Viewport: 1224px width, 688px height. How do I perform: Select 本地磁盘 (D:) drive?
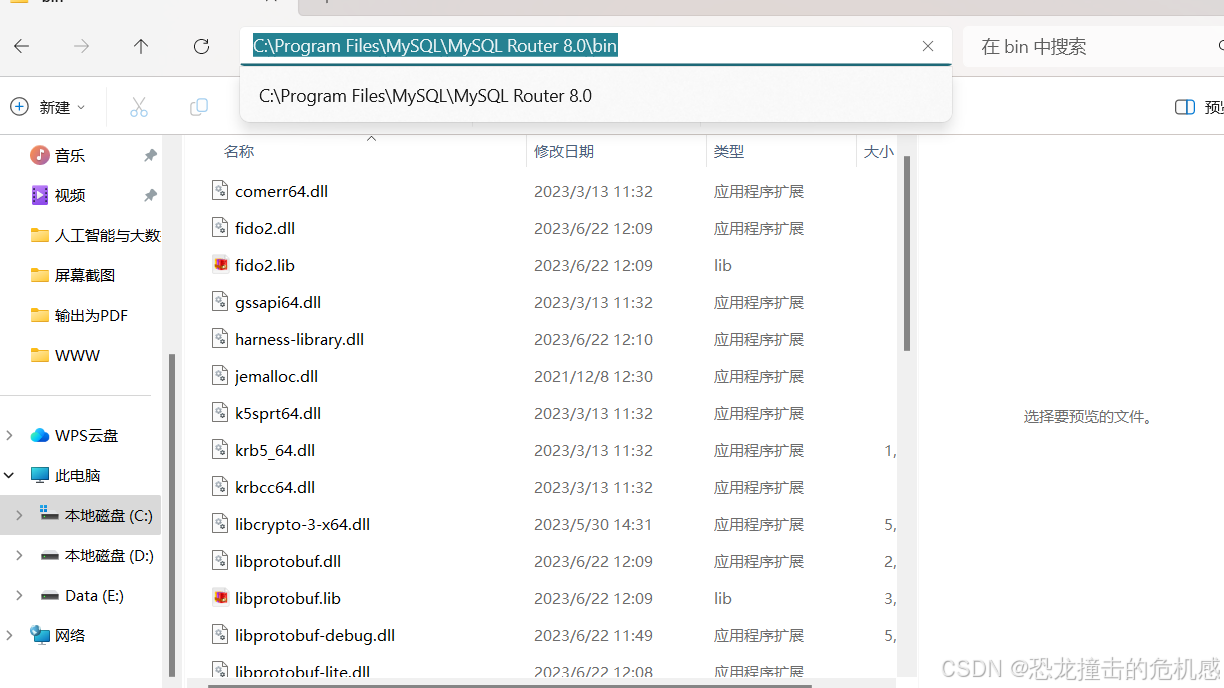pyautogui.click(x=96, y=555)
